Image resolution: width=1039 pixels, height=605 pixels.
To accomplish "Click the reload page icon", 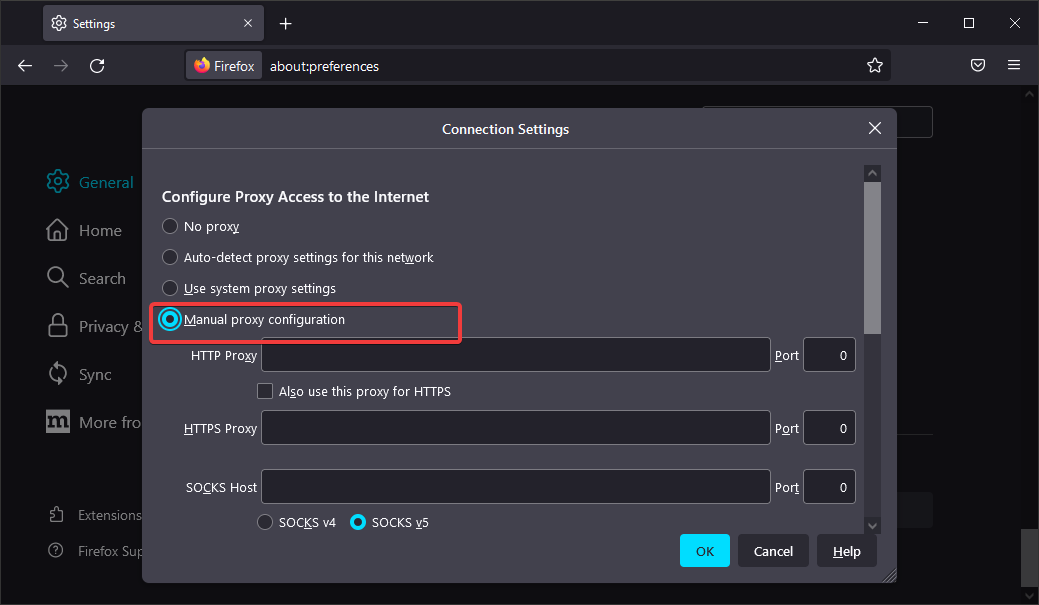I will [x=97, y=66].
